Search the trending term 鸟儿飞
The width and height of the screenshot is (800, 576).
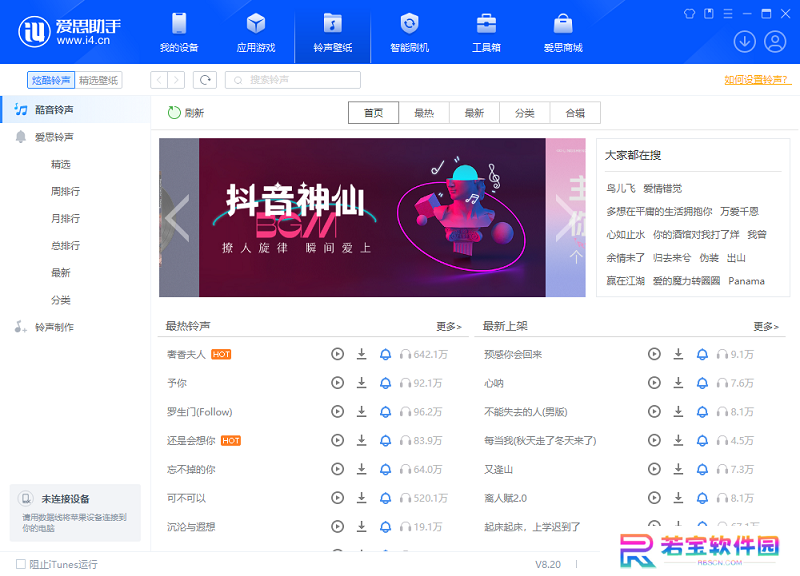[x=620, y=189]
